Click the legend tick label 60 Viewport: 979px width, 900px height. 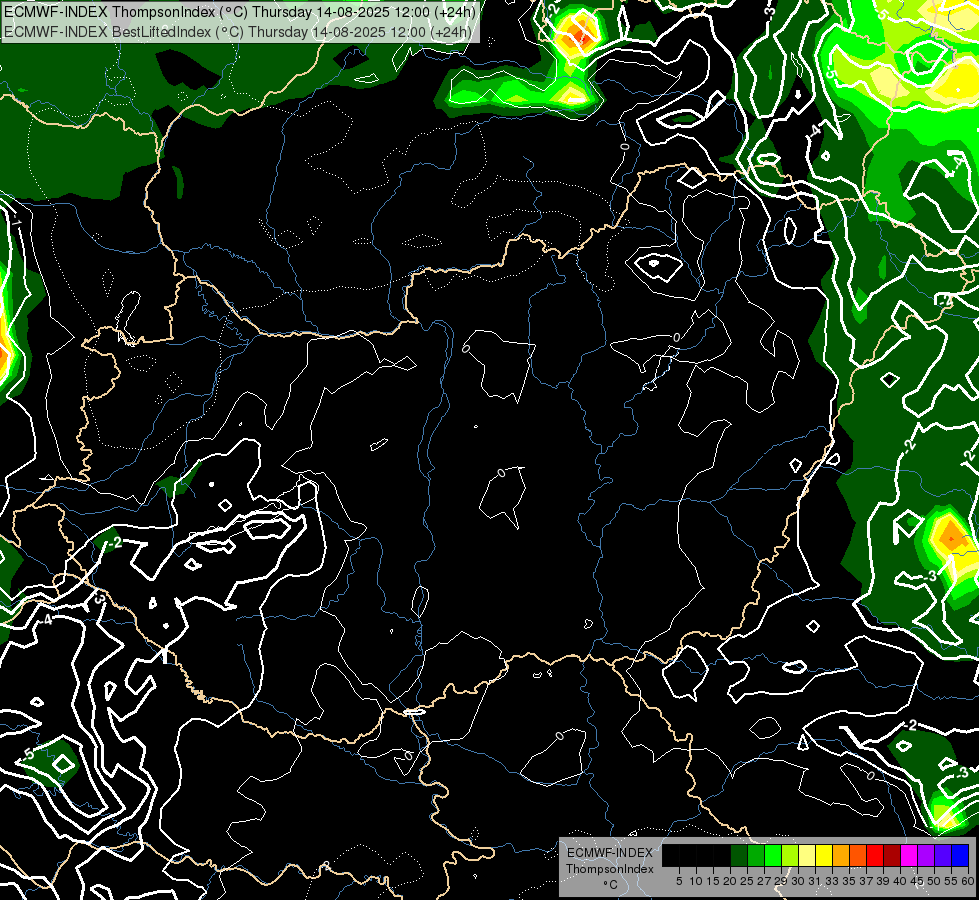pos(968,881)
